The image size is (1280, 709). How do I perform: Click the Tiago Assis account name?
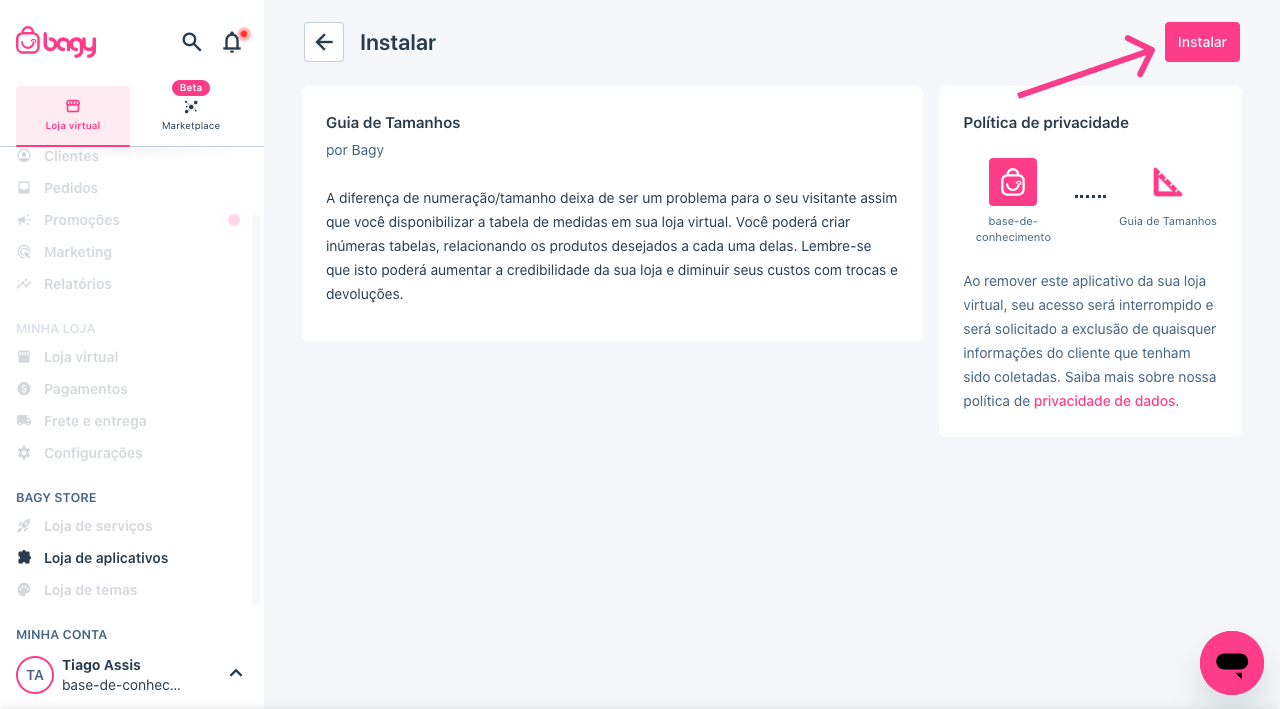(x=101, y=665)
